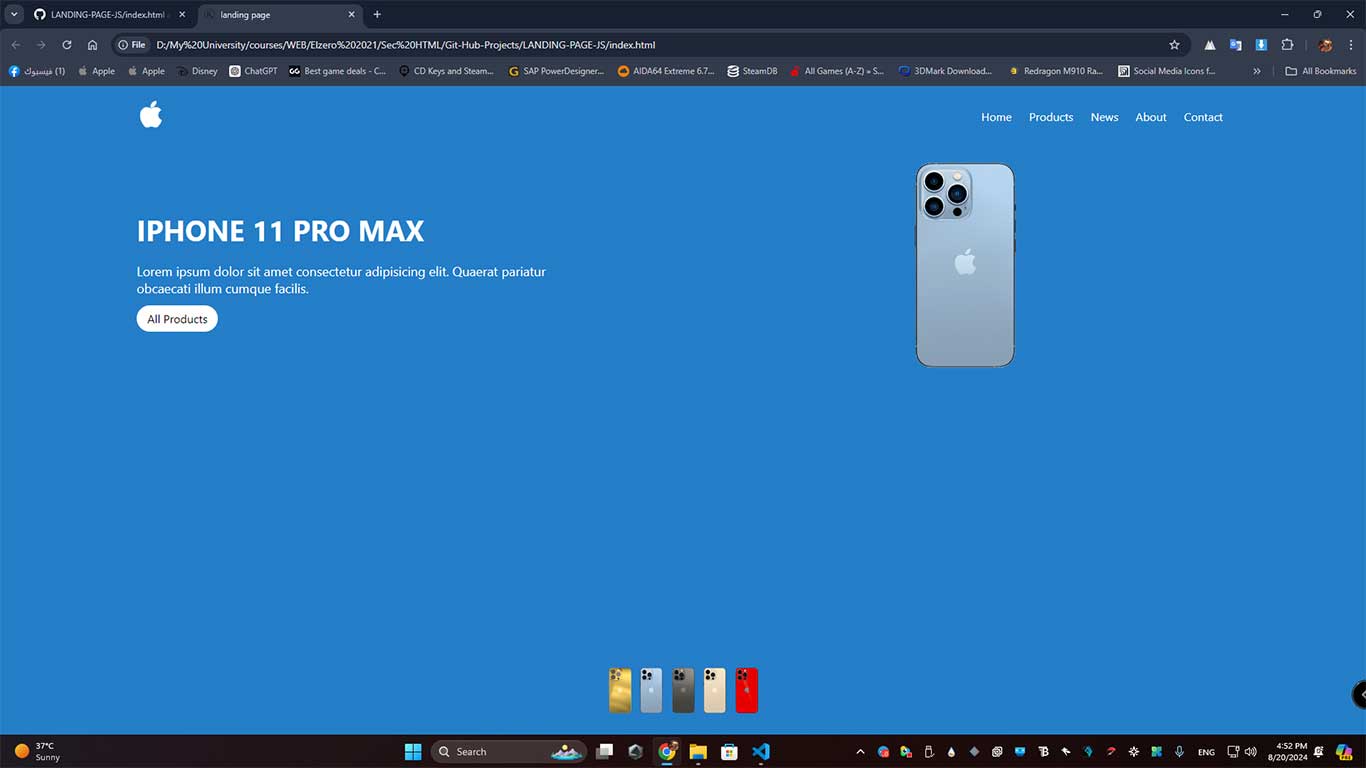Open the Best game deals bookmark
Viewport: 1366px width, 768px height.
337,71
